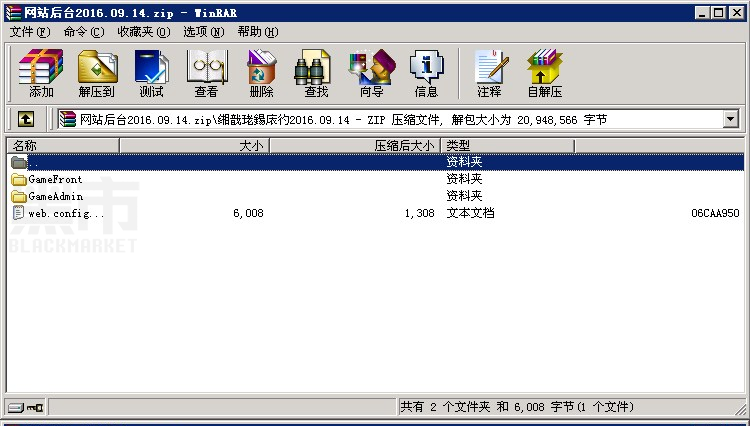Click the 06CAA950 CRC value

[x=715, y=214]
